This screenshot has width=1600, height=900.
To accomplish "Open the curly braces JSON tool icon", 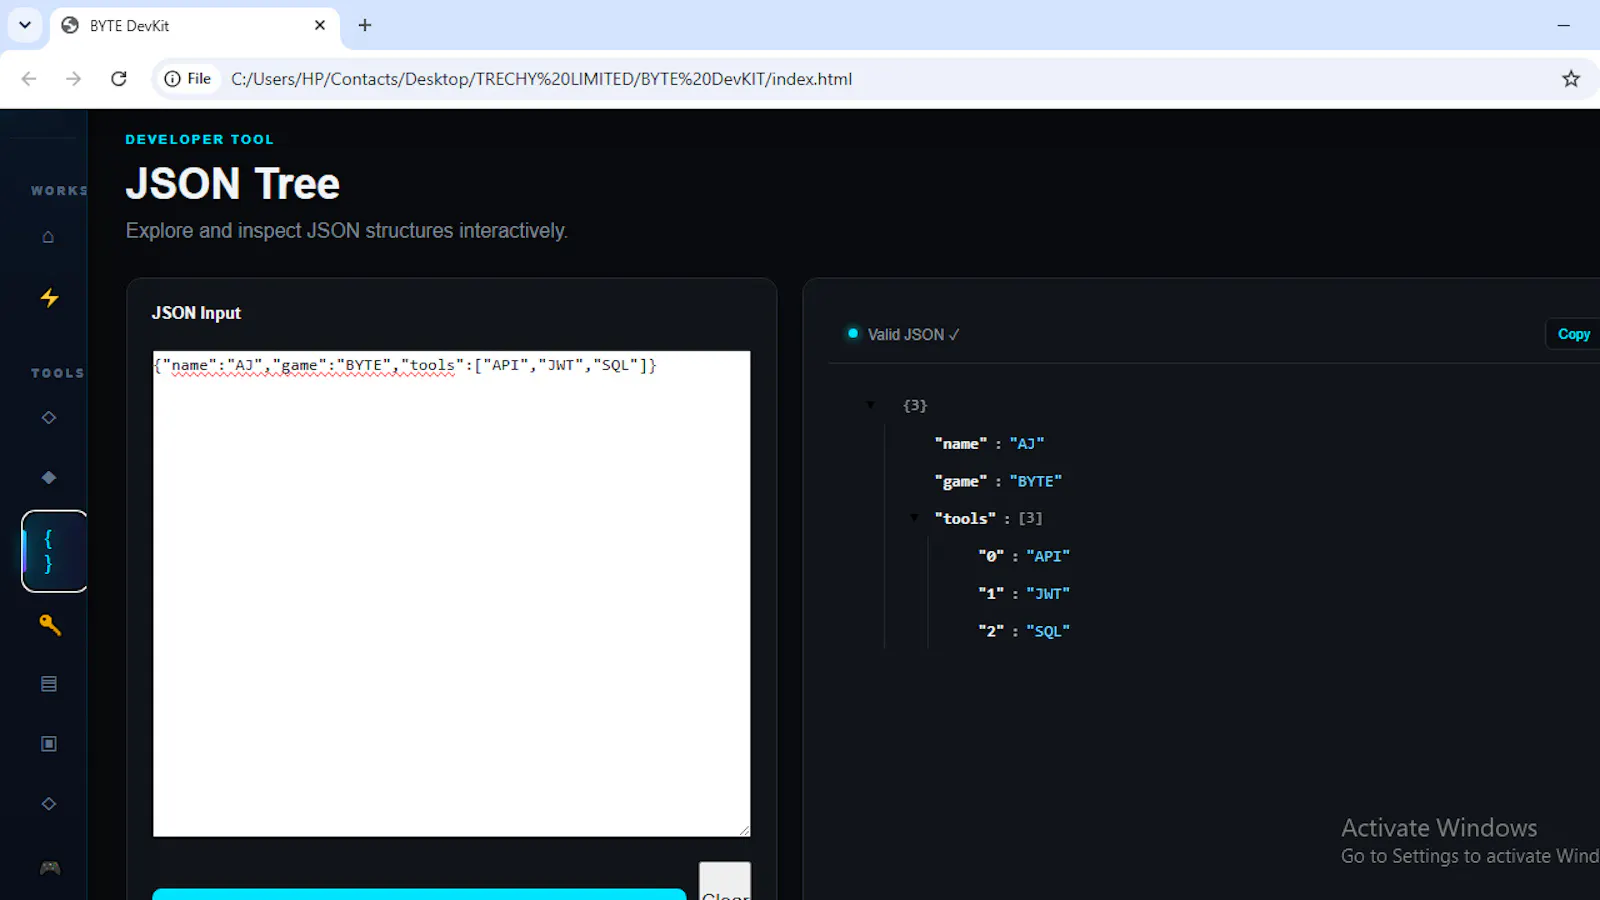I will click(x=54, y=551).
